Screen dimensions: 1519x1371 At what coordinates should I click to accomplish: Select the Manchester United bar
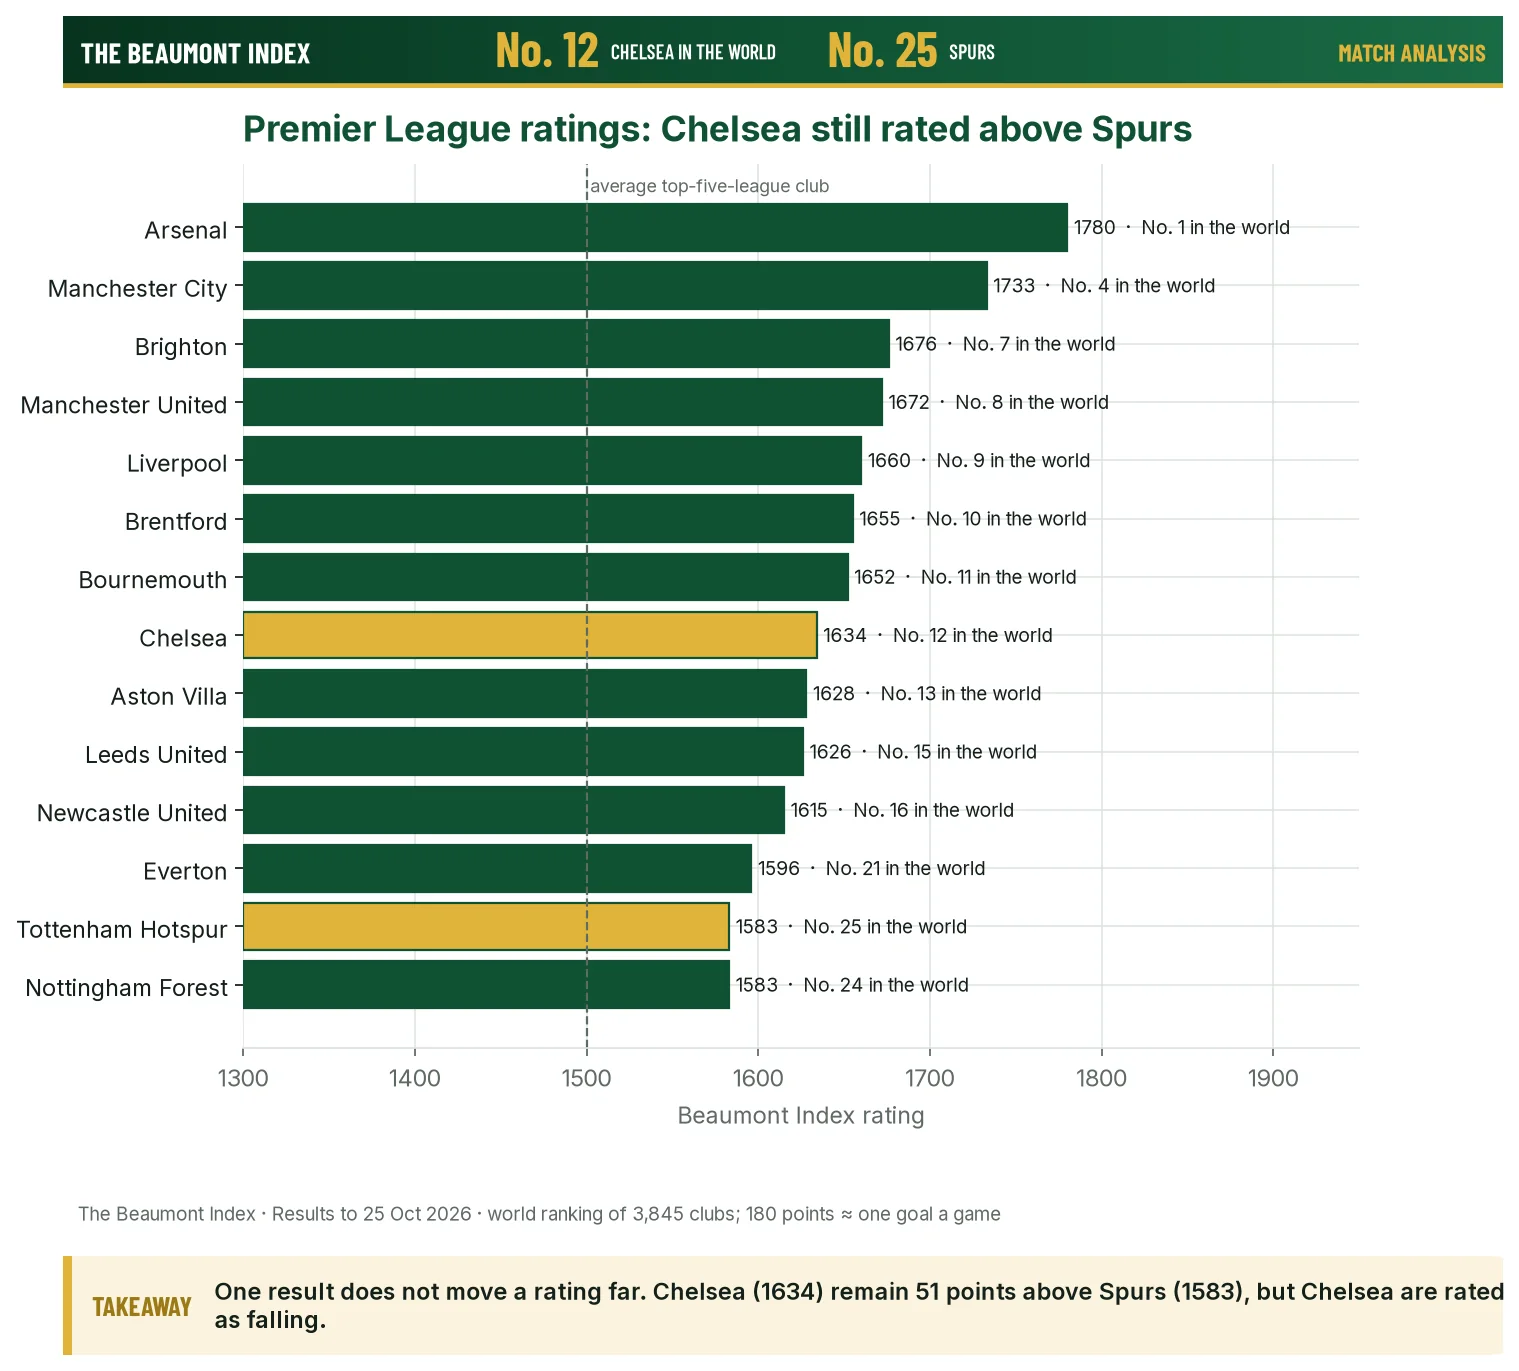click(x=563, y=402)
